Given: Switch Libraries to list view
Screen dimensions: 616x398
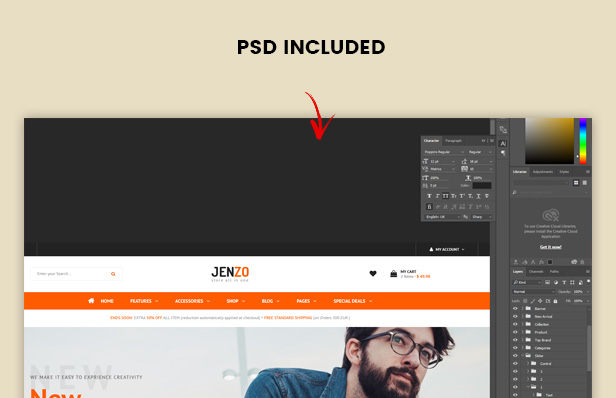Looking at the screenshot, I should (x=585, y=183).
